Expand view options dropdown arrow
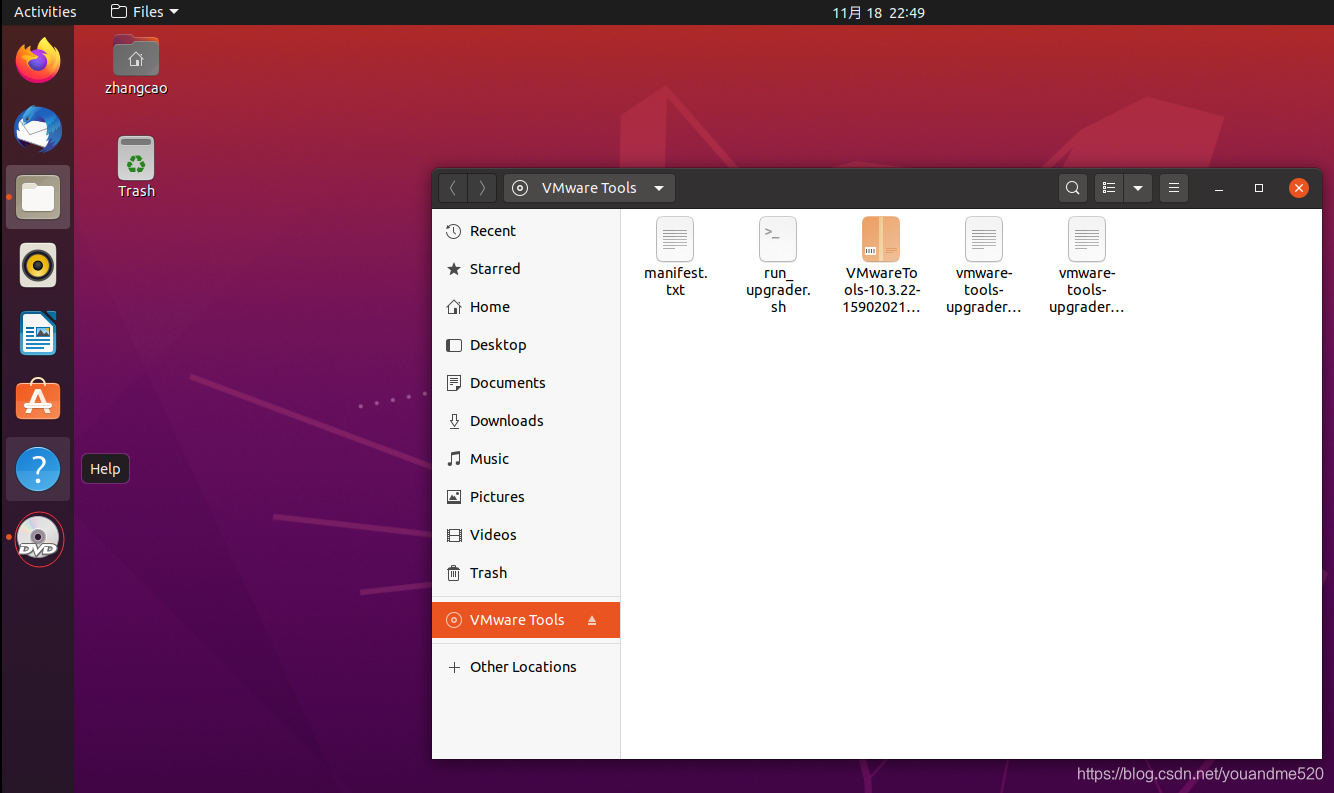 click(x=1138, y=188)
